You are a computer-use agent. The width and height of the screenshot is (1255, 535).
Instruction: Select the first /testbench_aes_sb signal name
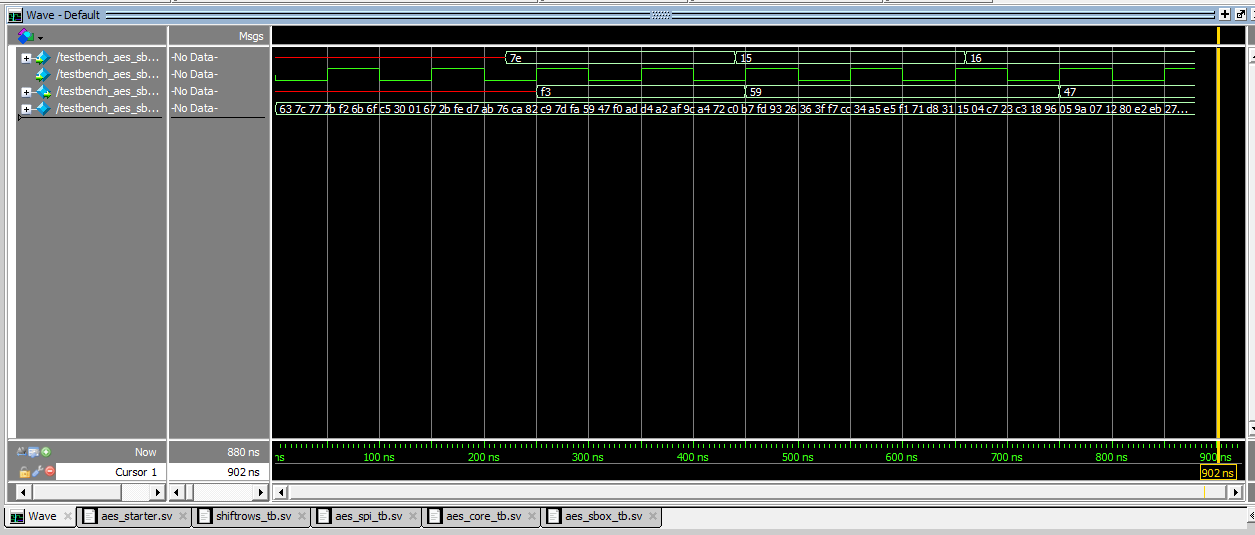click(x=107, y=58)
